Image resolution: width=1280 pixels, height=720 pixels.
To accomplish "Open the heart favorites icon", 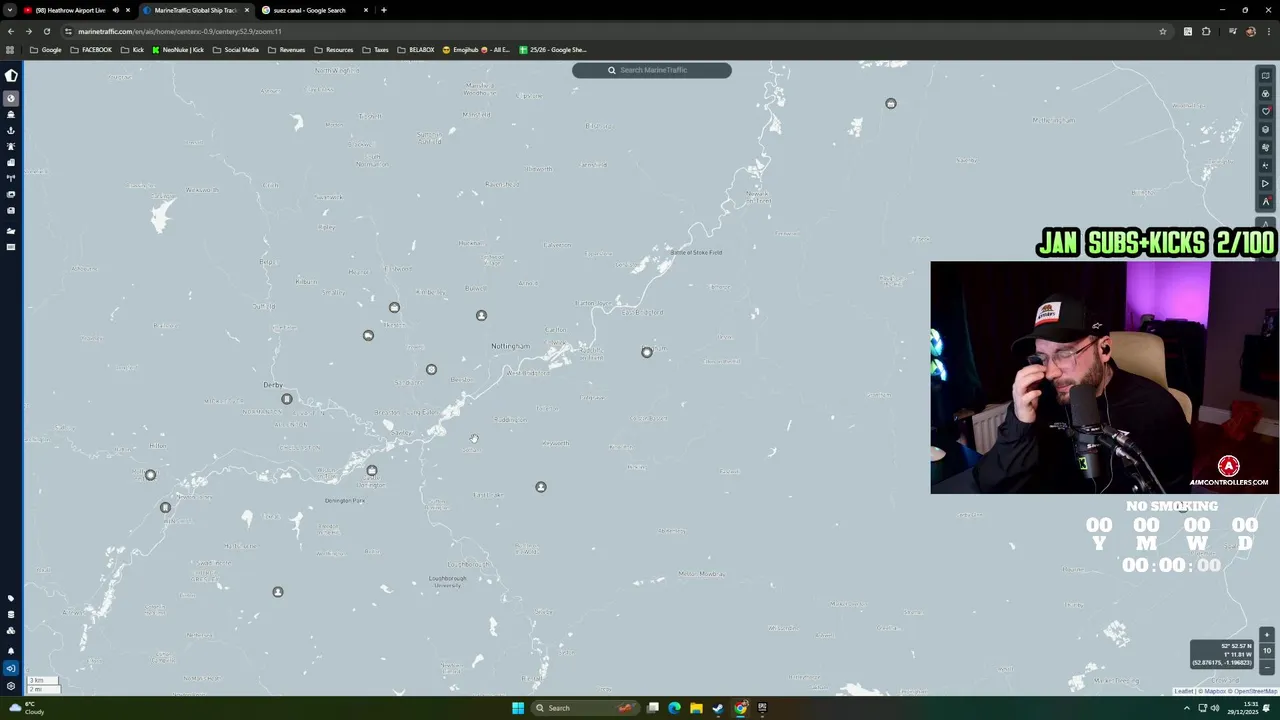I will (1265, 111).
